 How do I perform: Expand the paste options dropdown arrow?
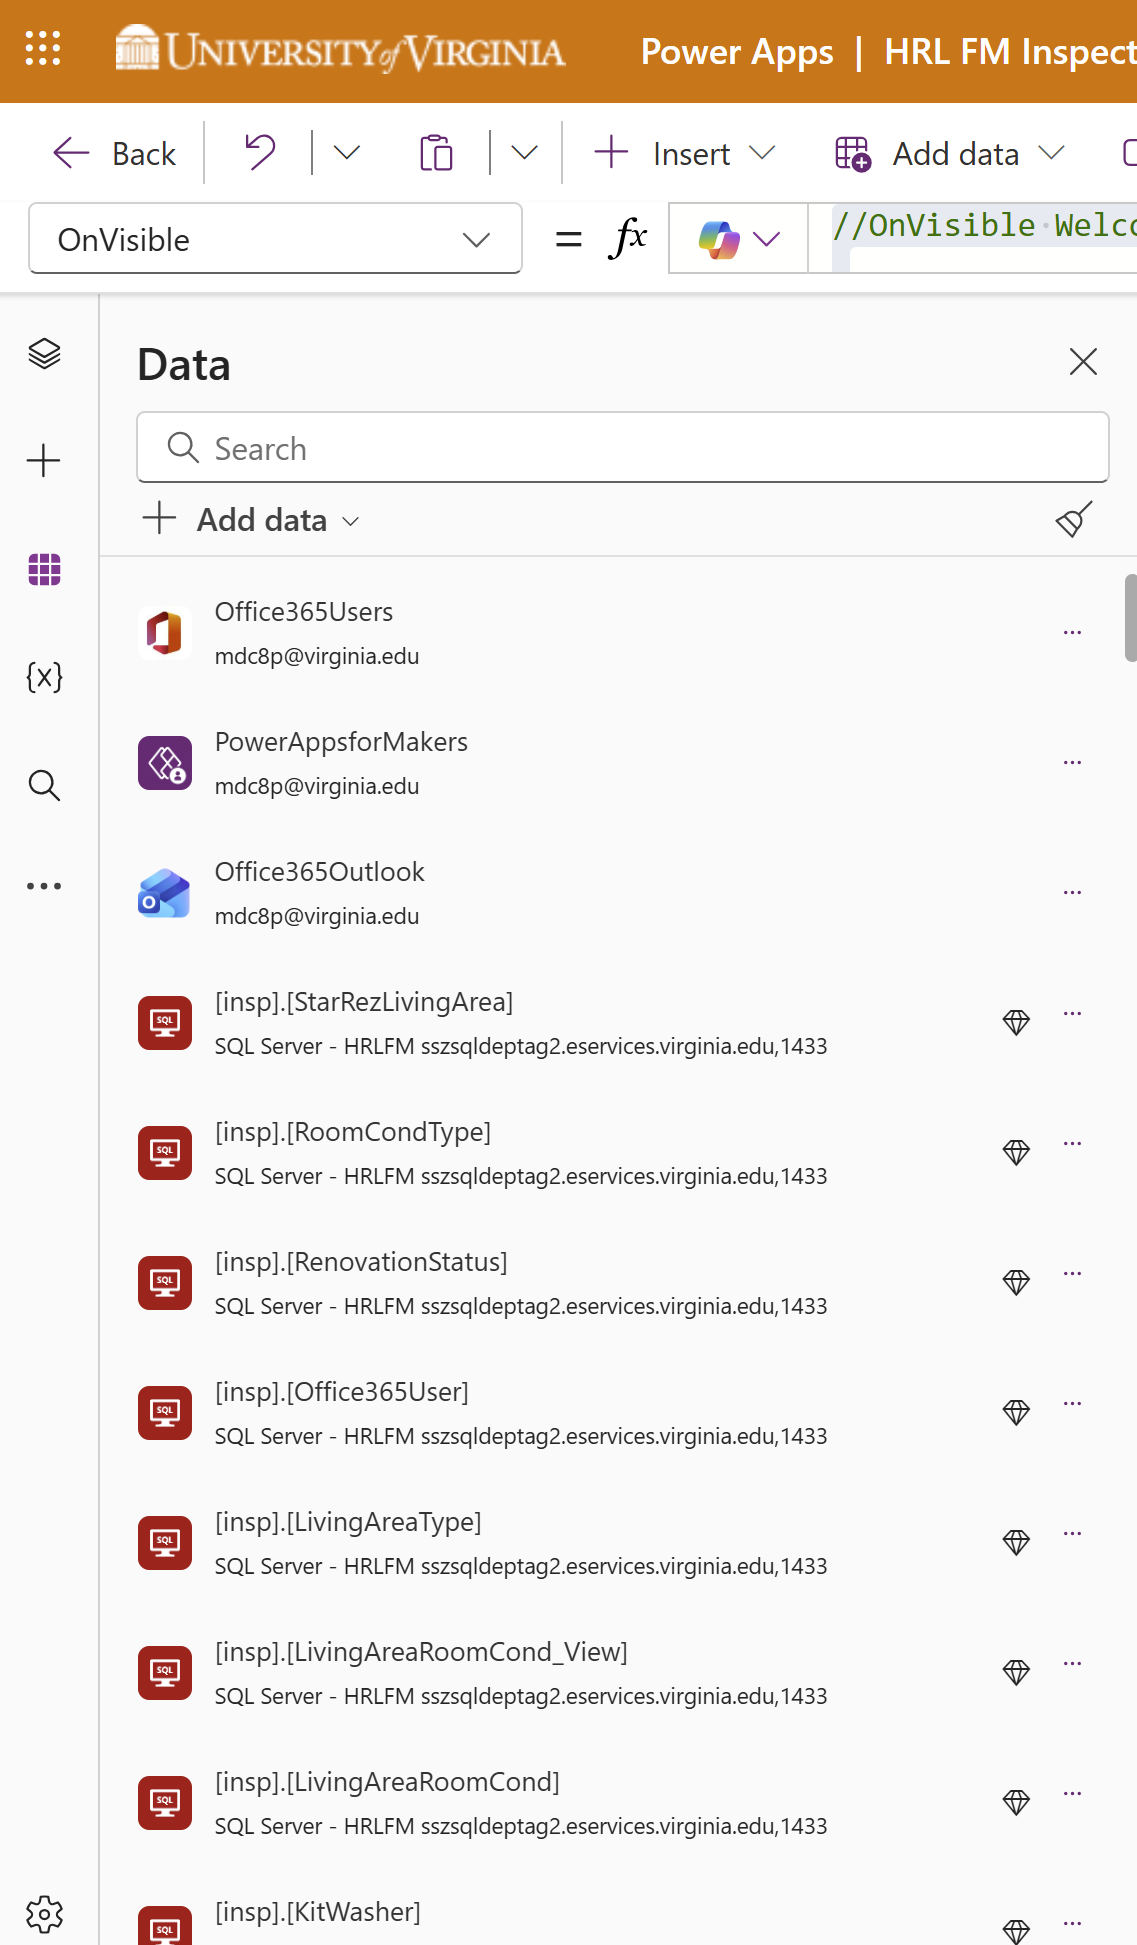tap(524, 153)
